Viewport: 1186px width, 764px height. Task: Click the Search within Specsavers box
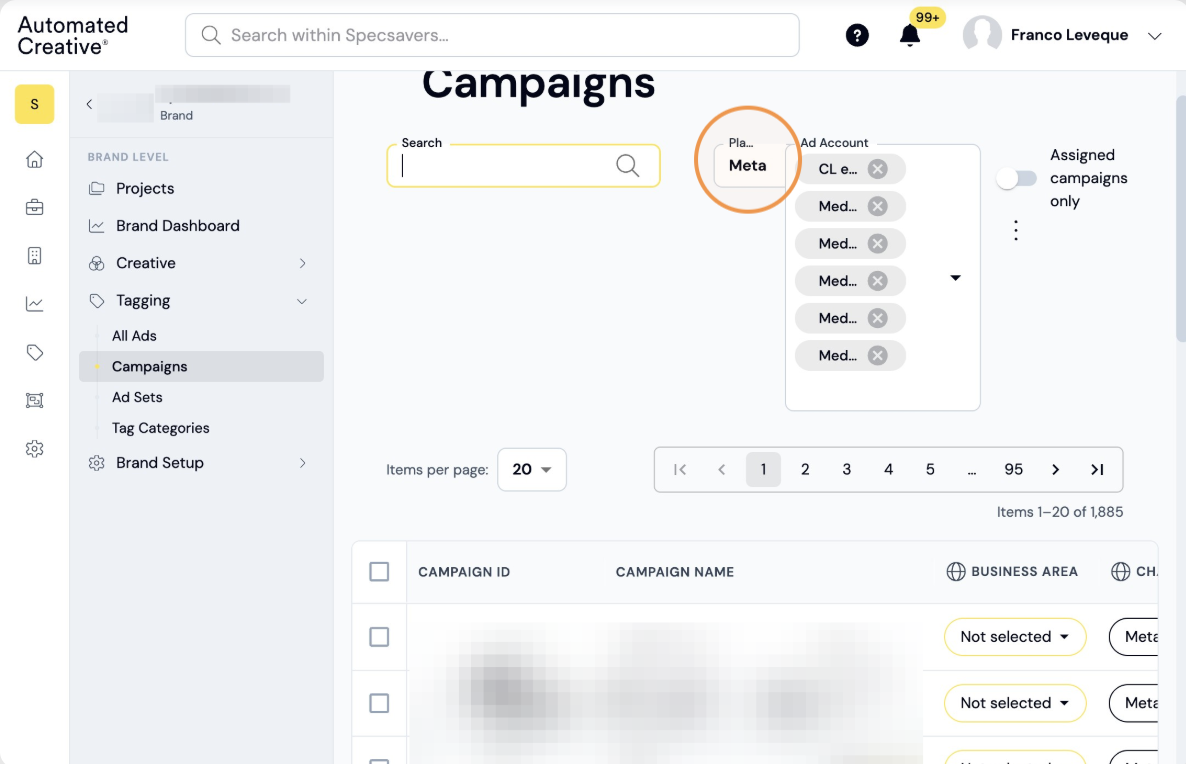(492, 36)
